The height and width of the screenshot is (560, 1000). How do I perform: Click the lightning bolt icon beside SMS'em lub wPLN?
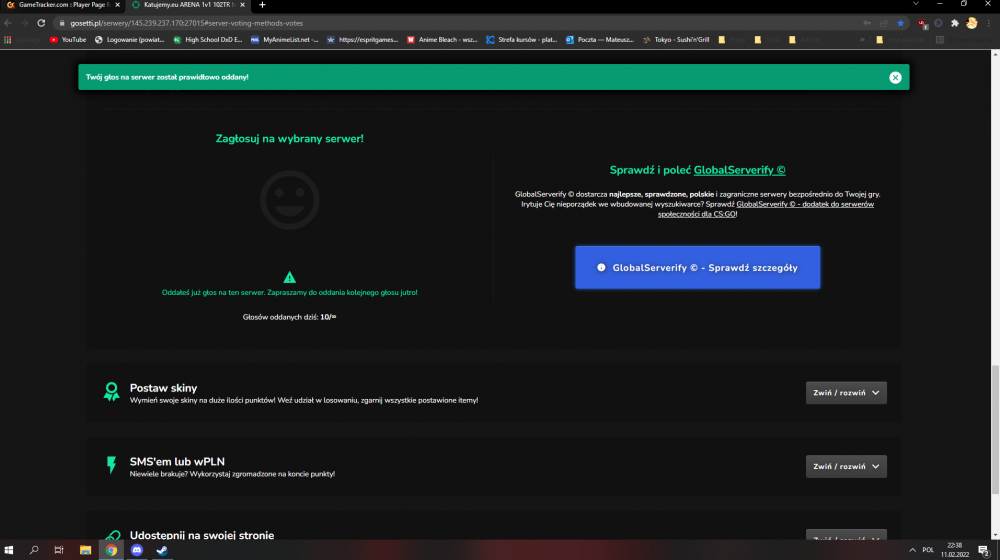point(112,465)
